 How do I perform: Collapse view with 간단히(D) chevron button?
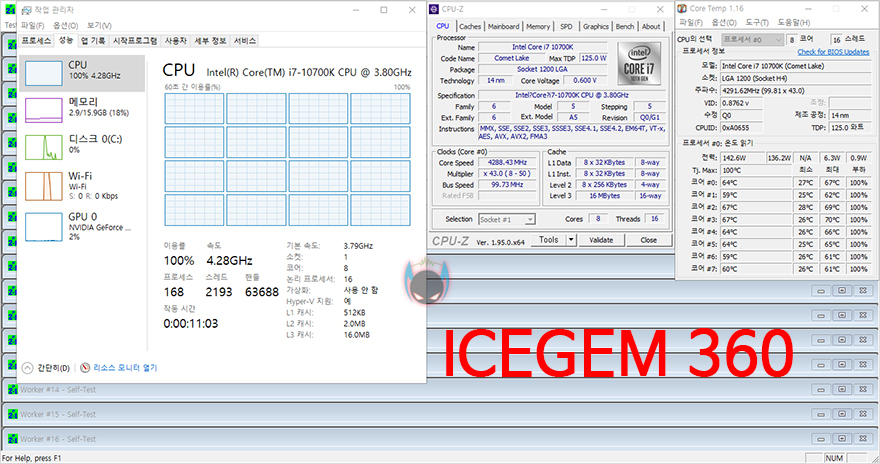(x=28, y=368)
